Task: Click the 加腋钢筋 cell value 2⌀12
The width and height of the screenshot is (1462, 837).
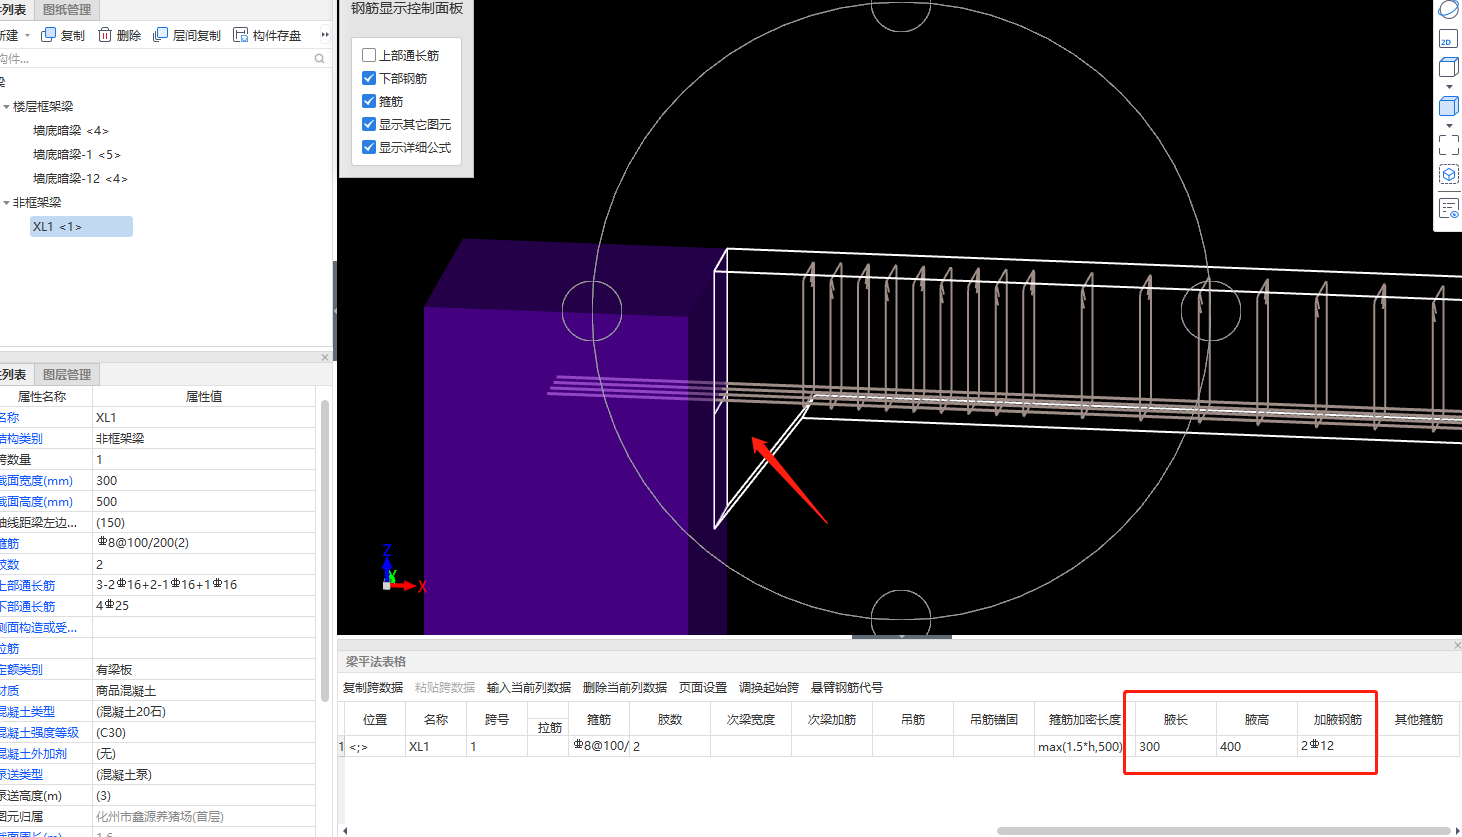Action: 1337,747
